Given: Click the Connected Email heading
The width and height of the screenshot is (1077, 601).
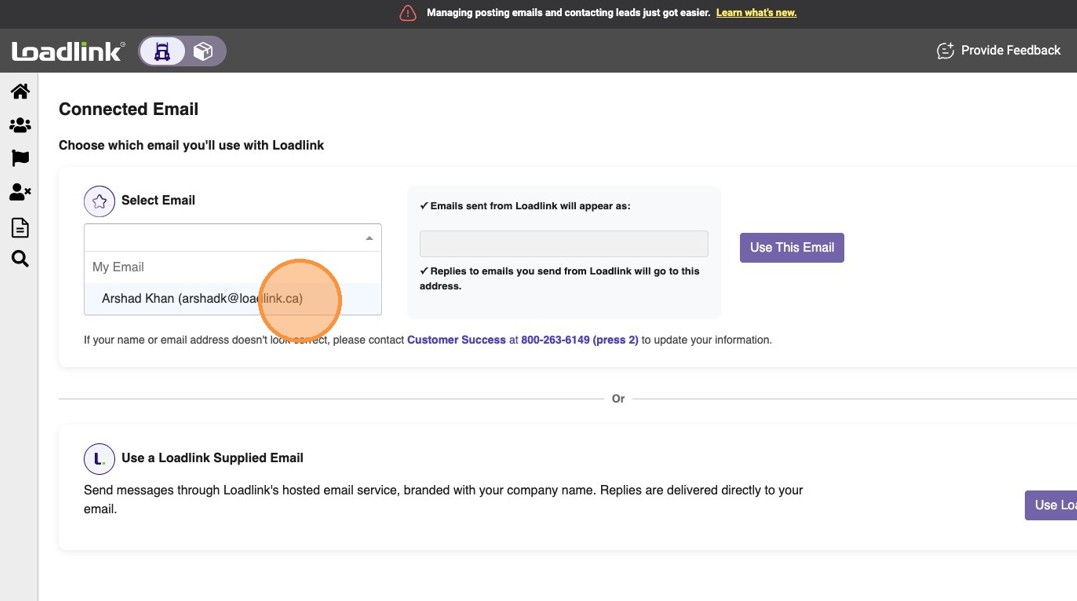Looking at the screenshot, I should click(x=128, y=109).
